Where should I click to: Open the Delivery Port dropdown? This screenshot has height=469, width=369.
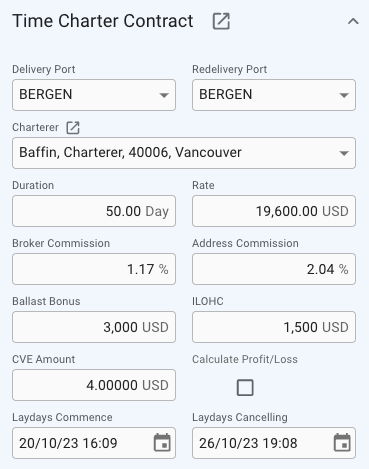(x=94, y=95)
